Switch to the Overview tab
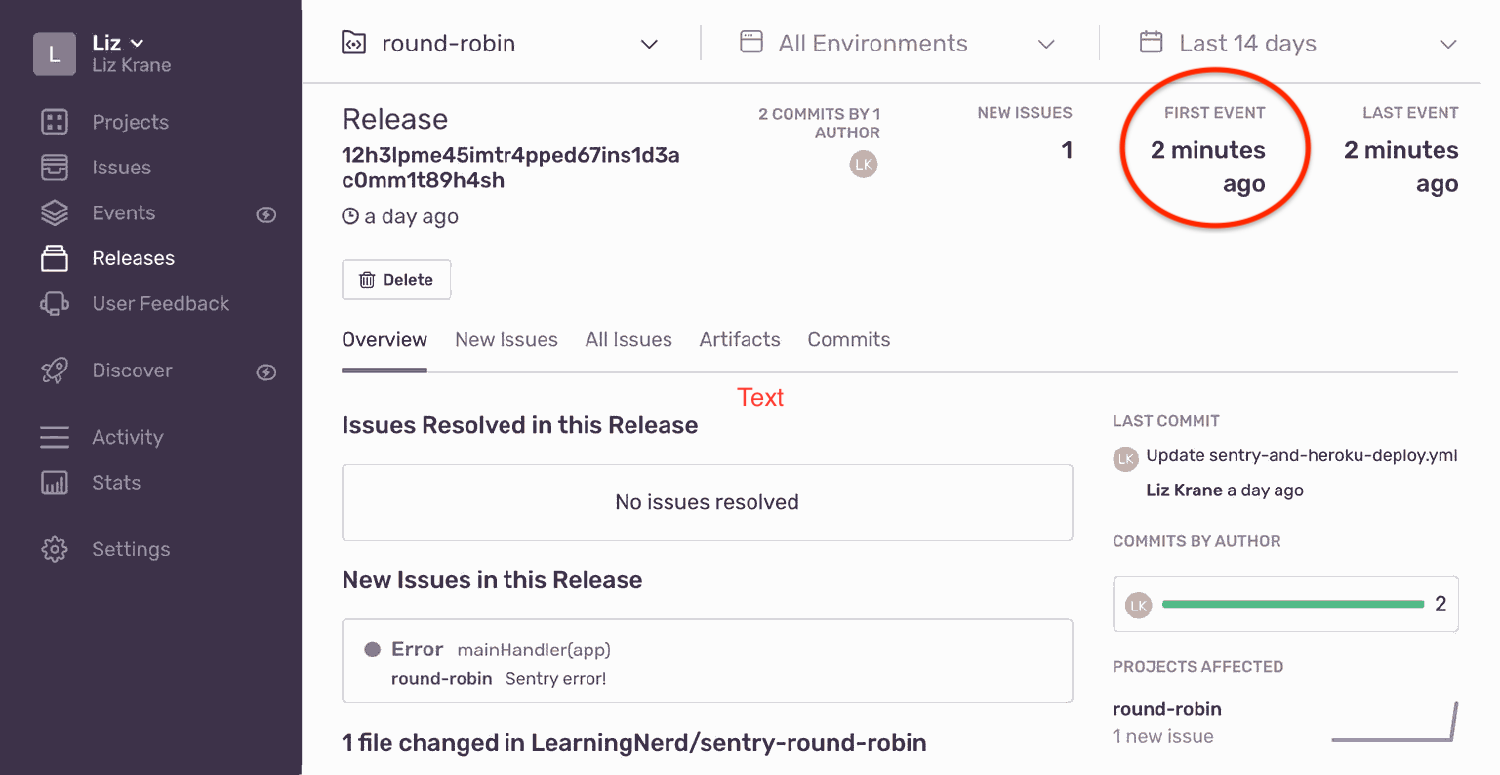This screenshot has height=775, width=1500. click(x=384, y=340)
